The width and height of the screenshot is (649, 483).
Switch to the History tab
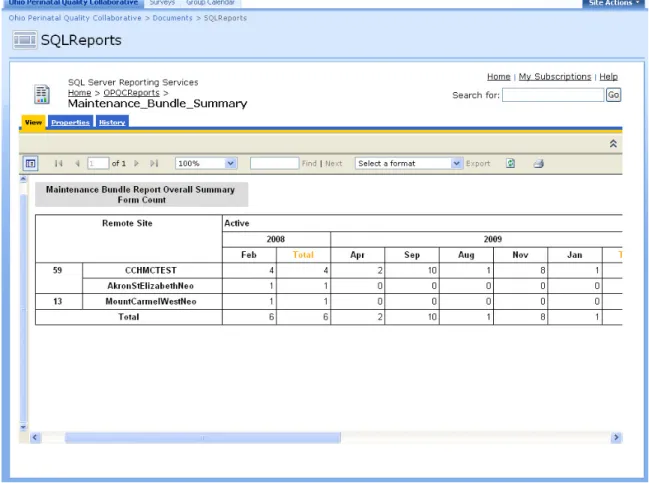point(112,123)
